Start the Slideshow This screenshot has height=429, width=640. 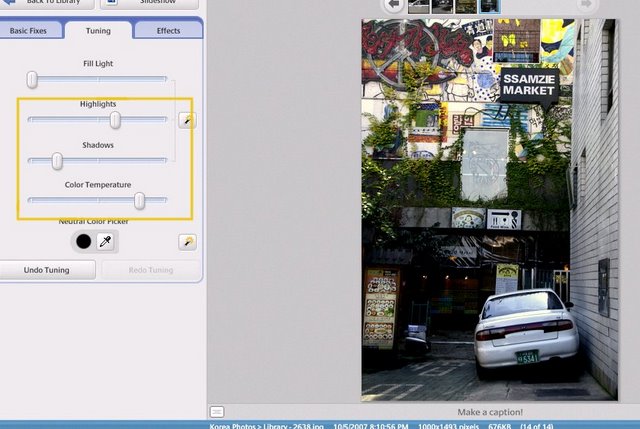(149, 2)
